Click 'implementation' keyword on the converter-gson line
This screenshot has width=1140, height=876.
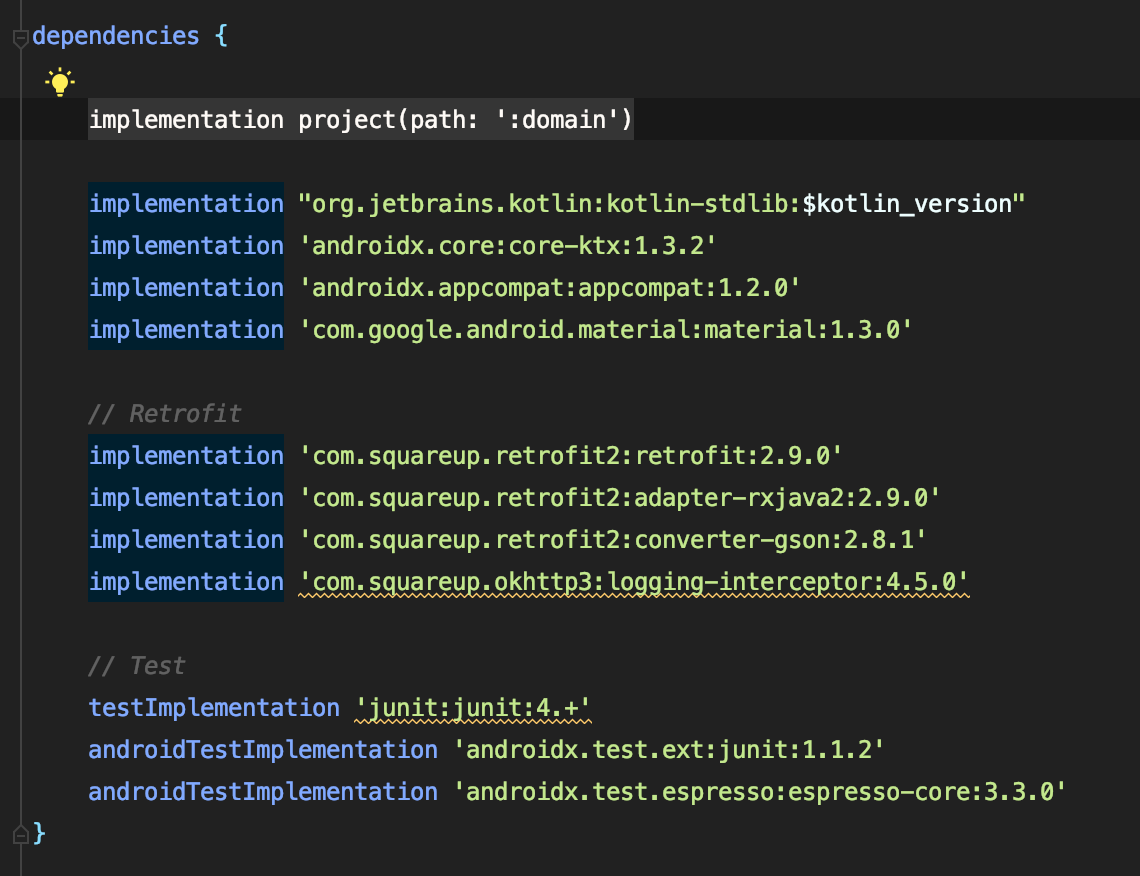pos(186,540)
